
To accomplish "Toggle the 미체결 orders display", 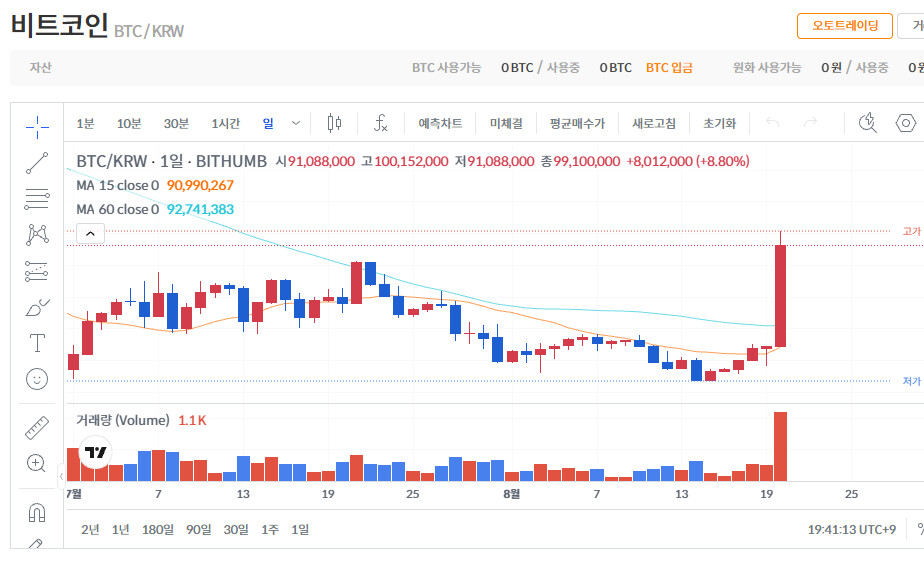I will 506,123.
